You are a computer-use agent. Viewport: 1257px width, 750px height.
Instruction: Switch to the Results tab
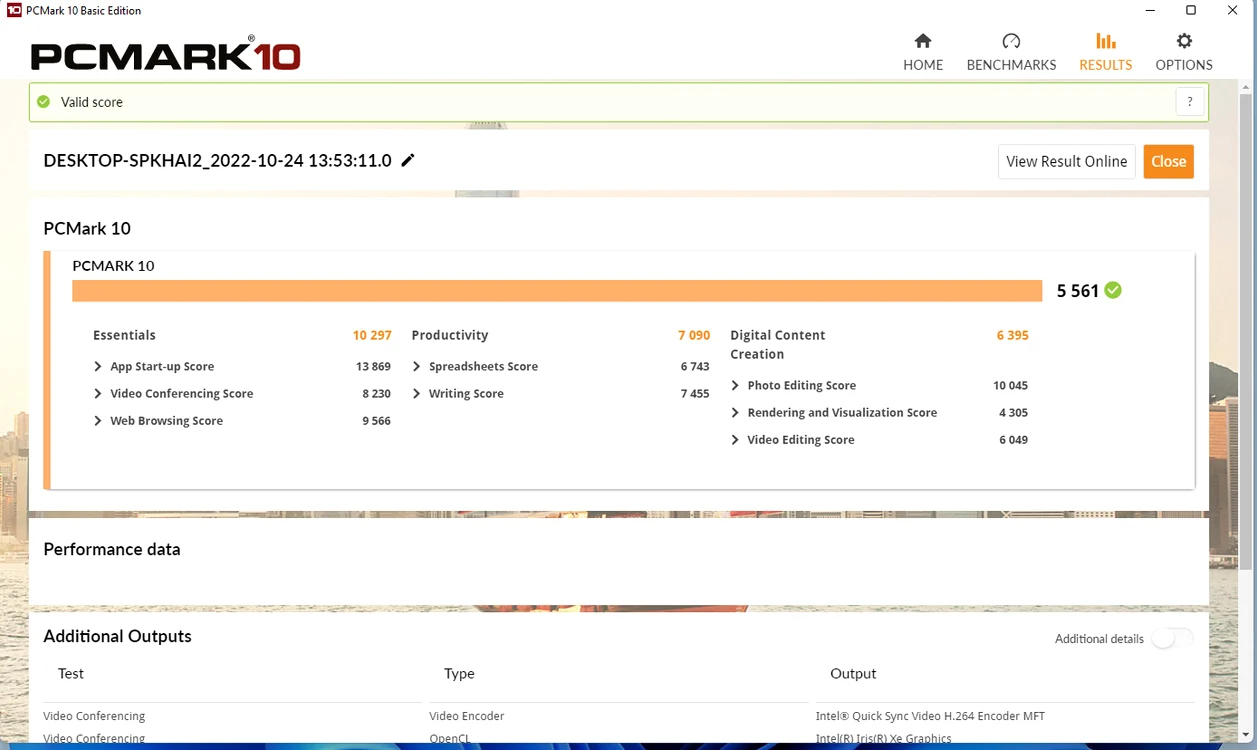point(1105,52)
